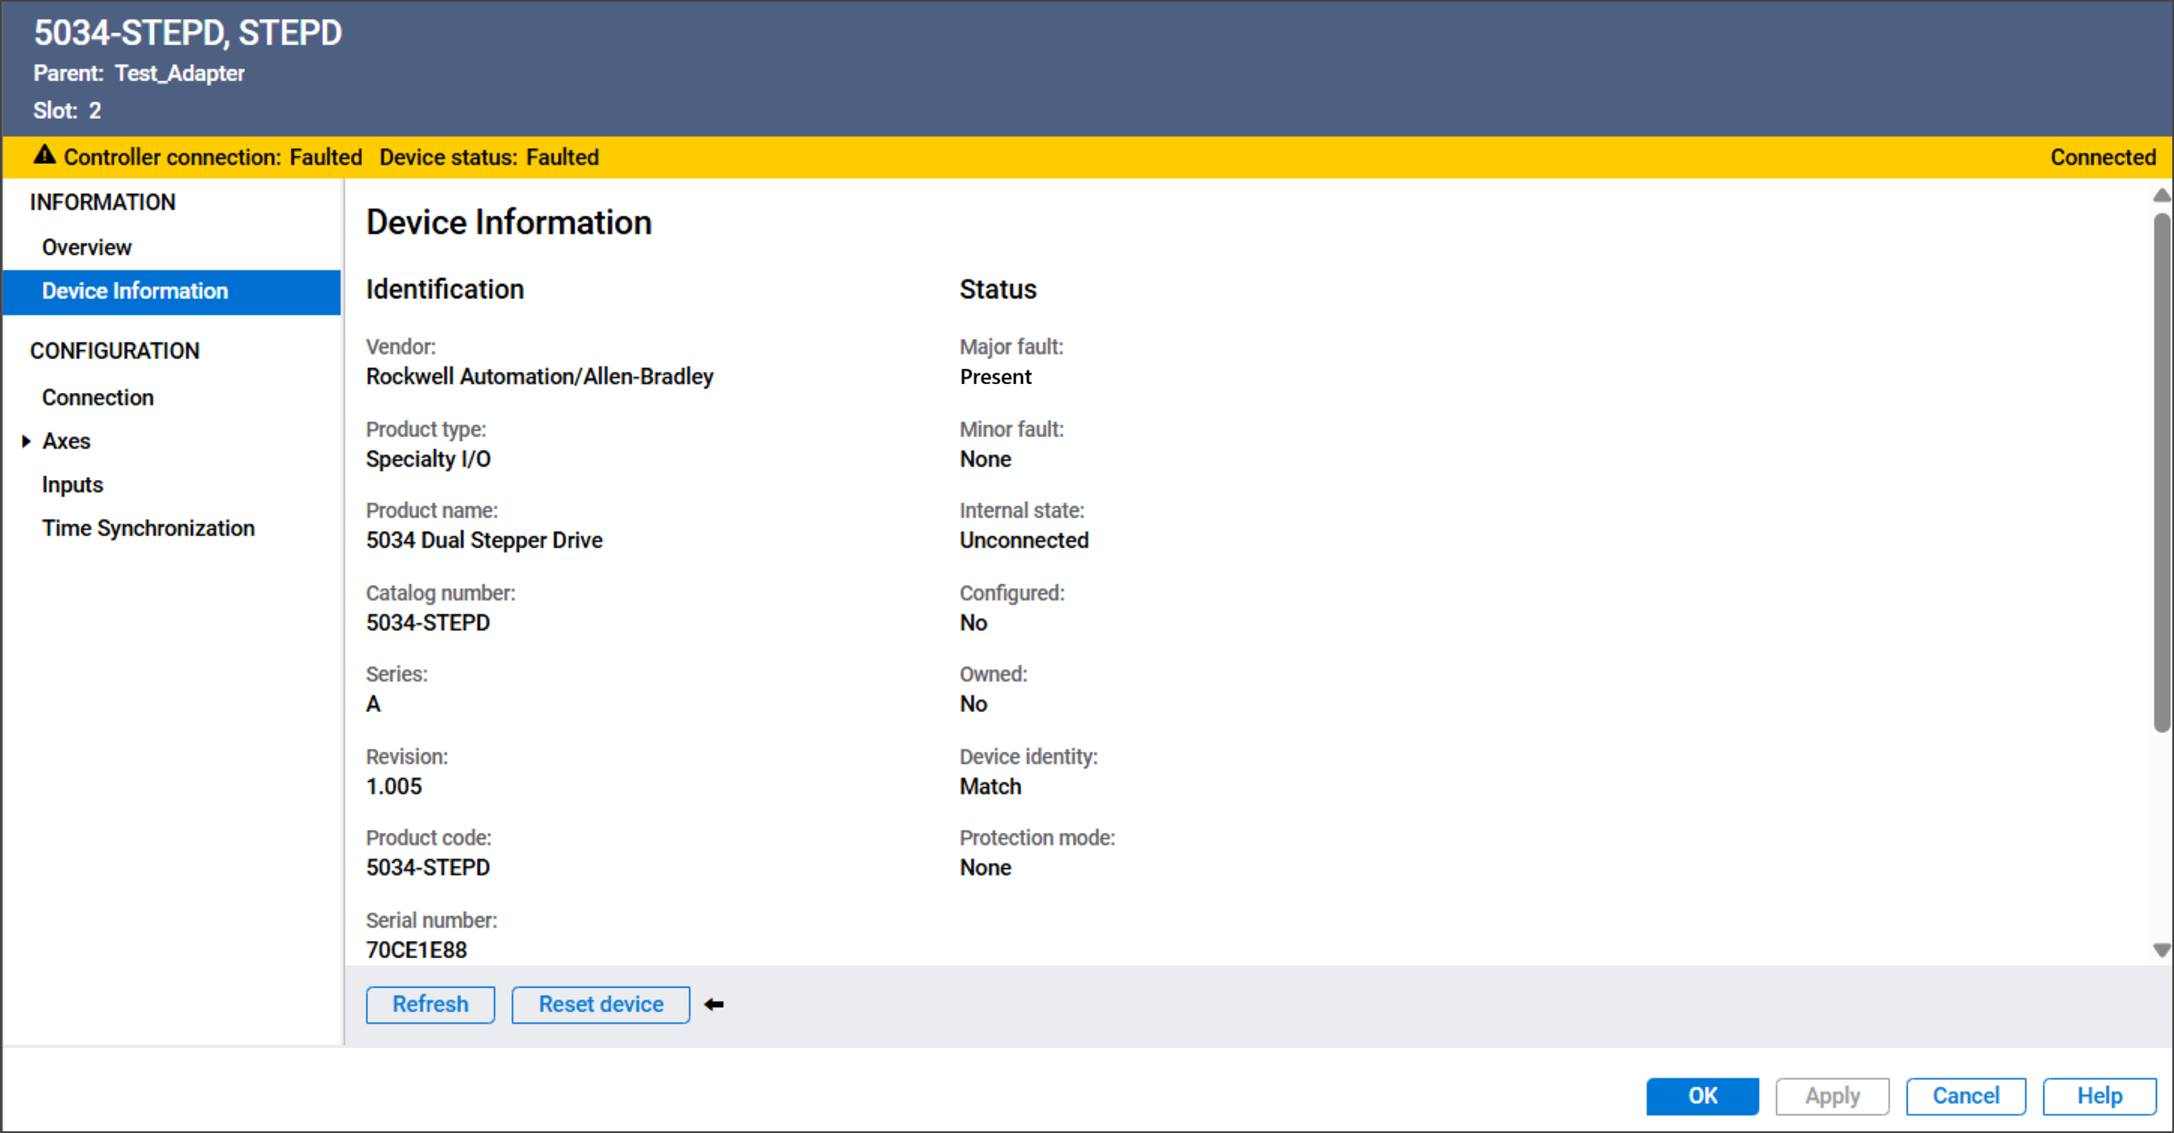
Task: Open the Overview page
Action: coord(87,247)
